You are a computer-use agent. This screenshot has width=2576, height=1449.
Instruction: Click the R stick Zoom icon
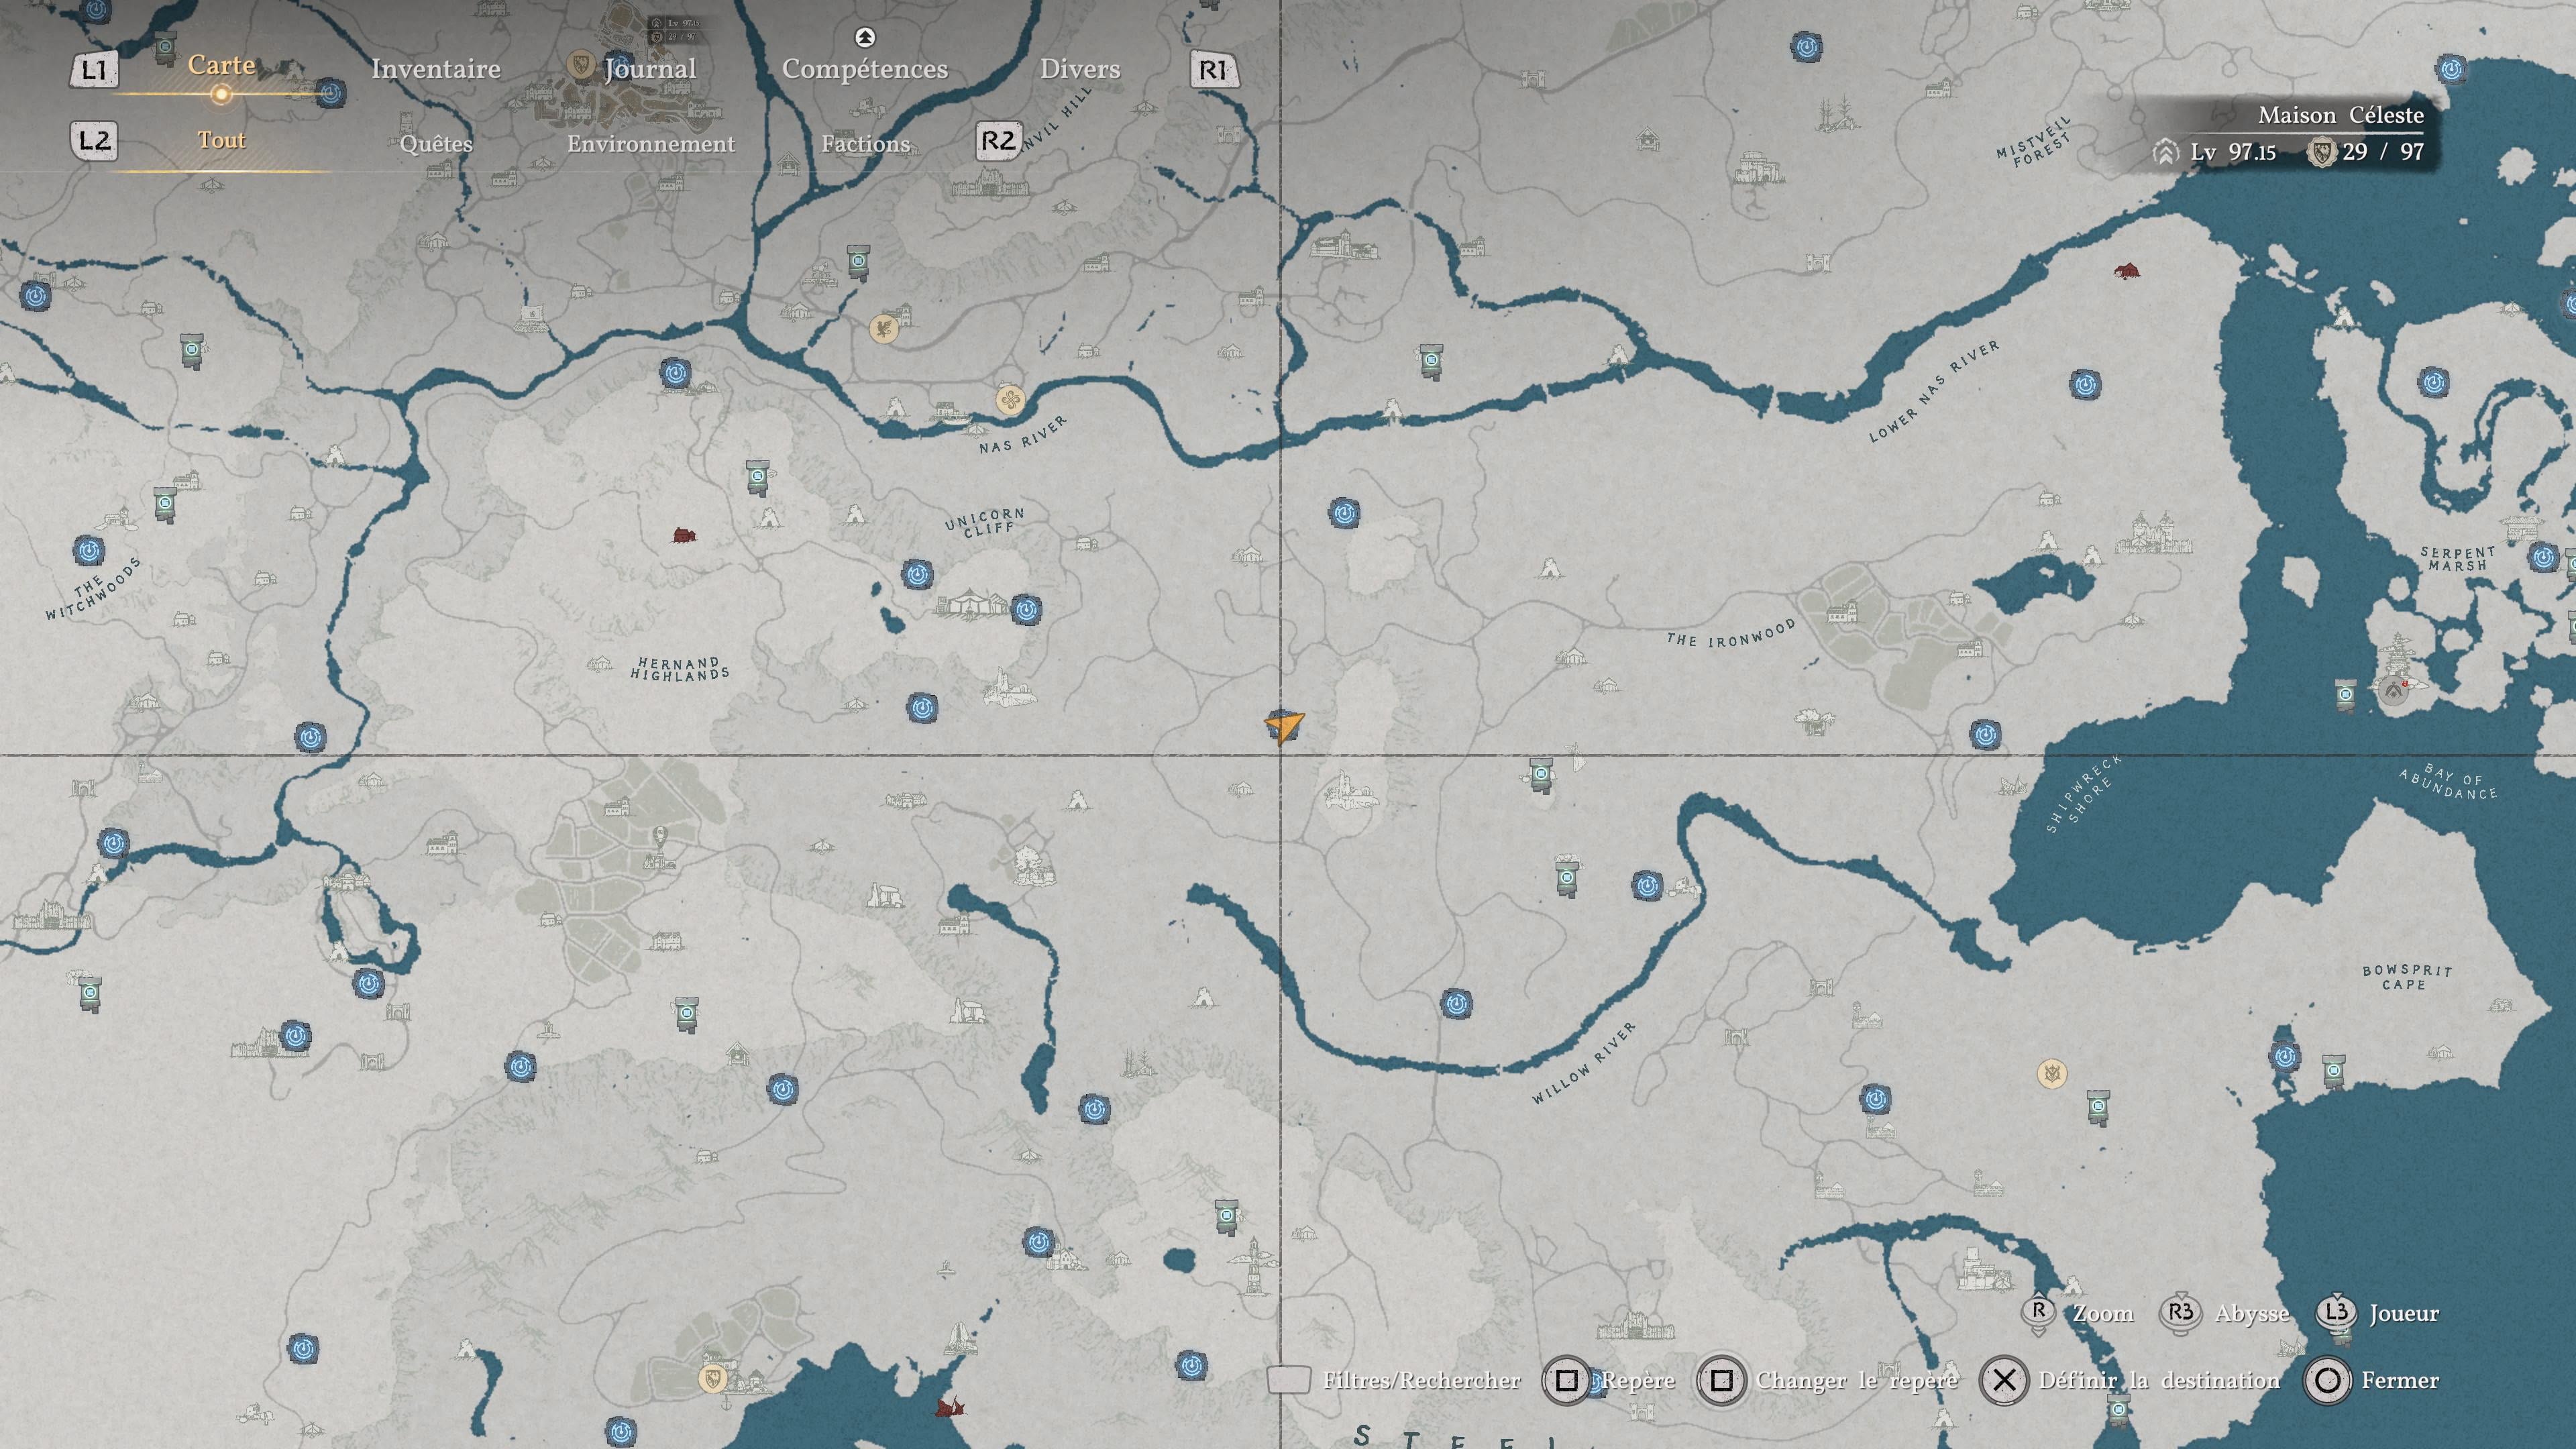(x=2038, y=1312)
